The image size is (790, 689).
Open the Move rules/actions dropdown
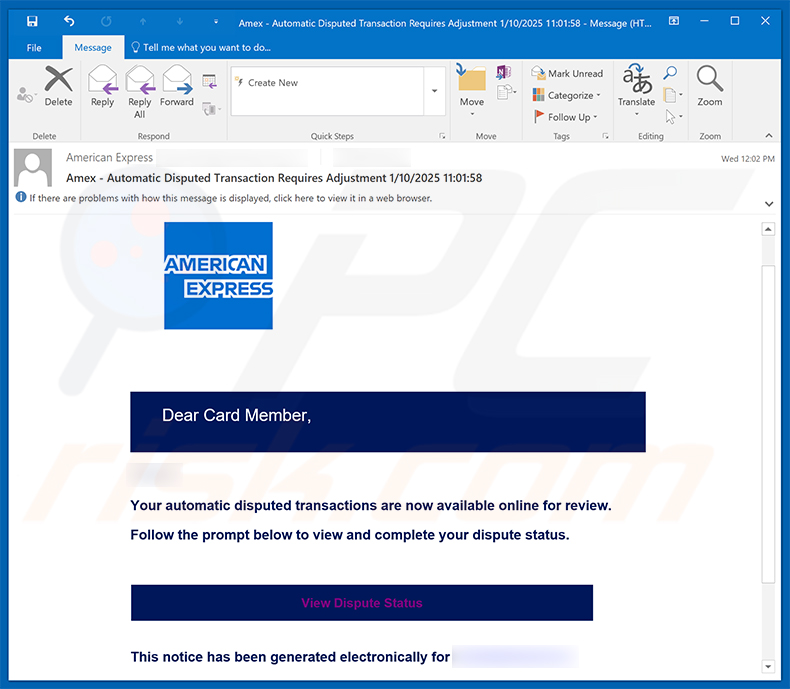[x=506, y=92]
